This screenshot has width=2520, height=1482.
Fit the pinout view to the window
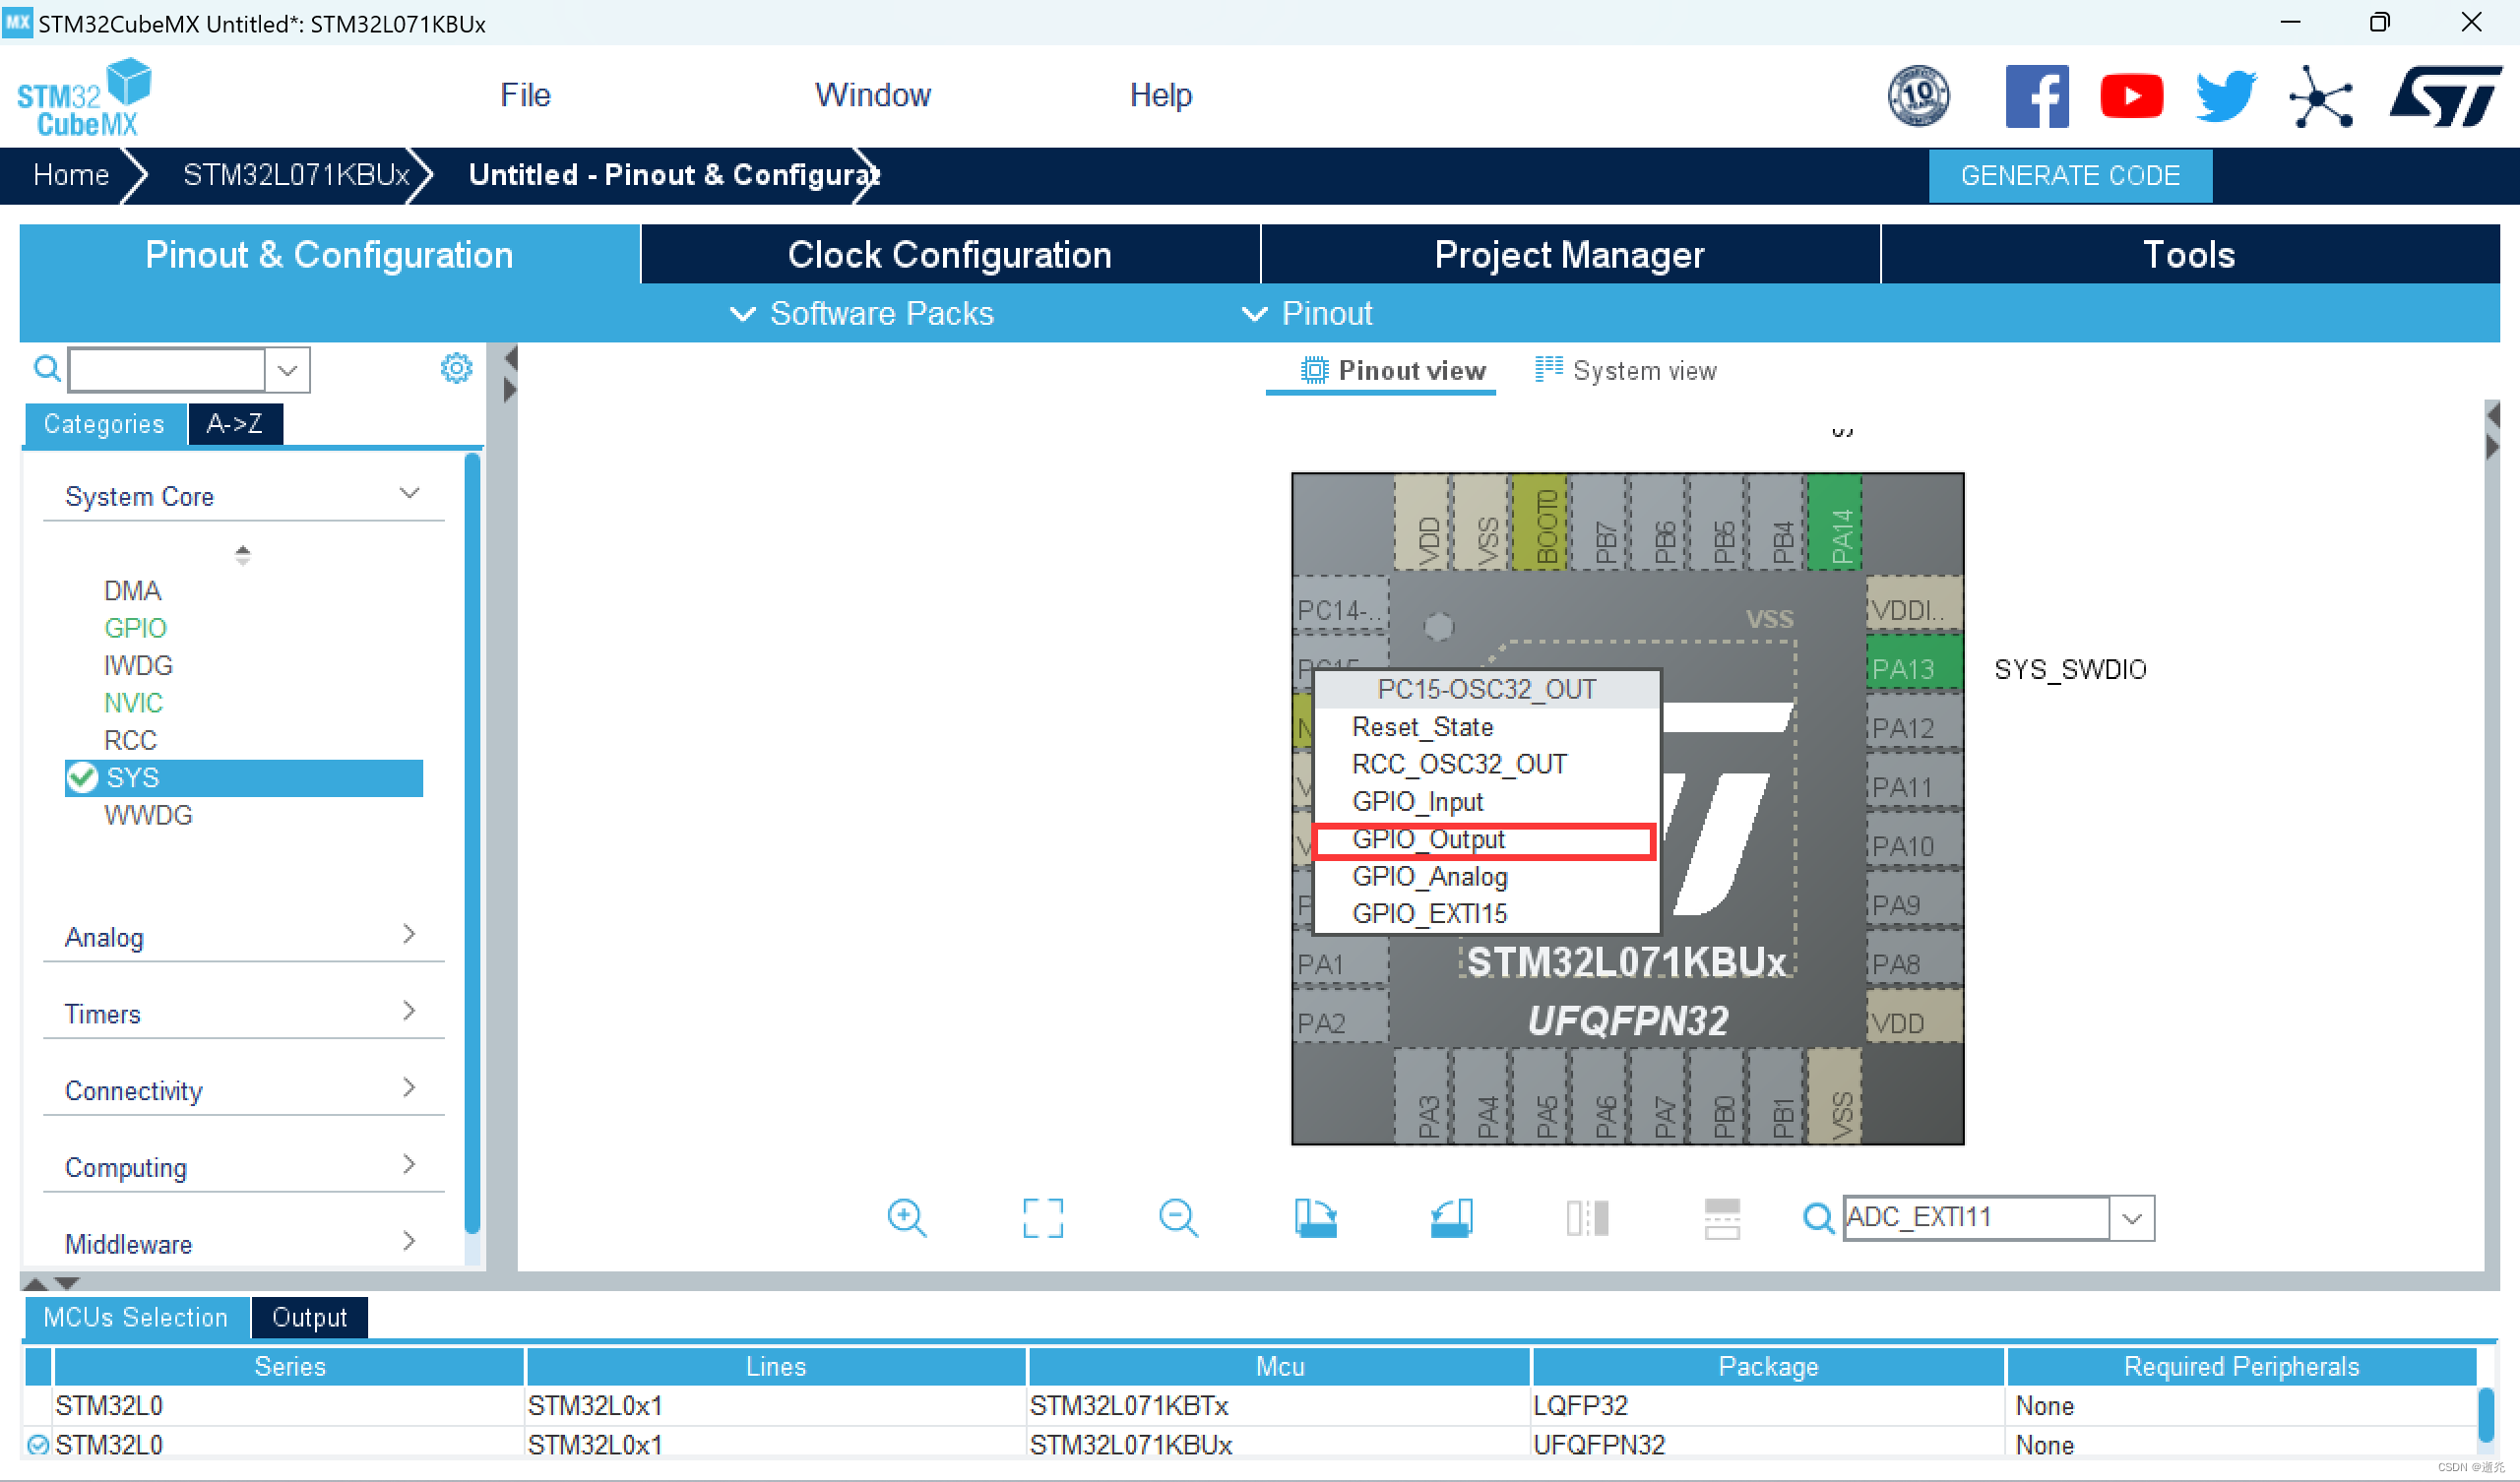[1042, 1217]
